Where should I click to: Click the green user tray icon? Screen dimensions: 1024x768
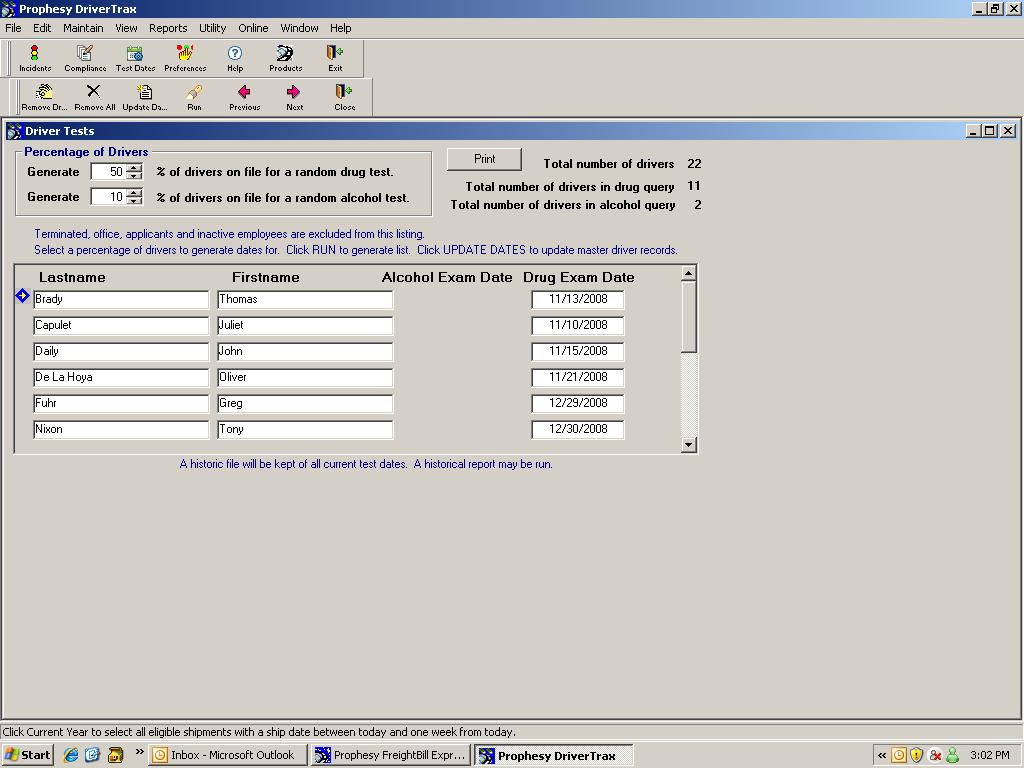point(952,756)
